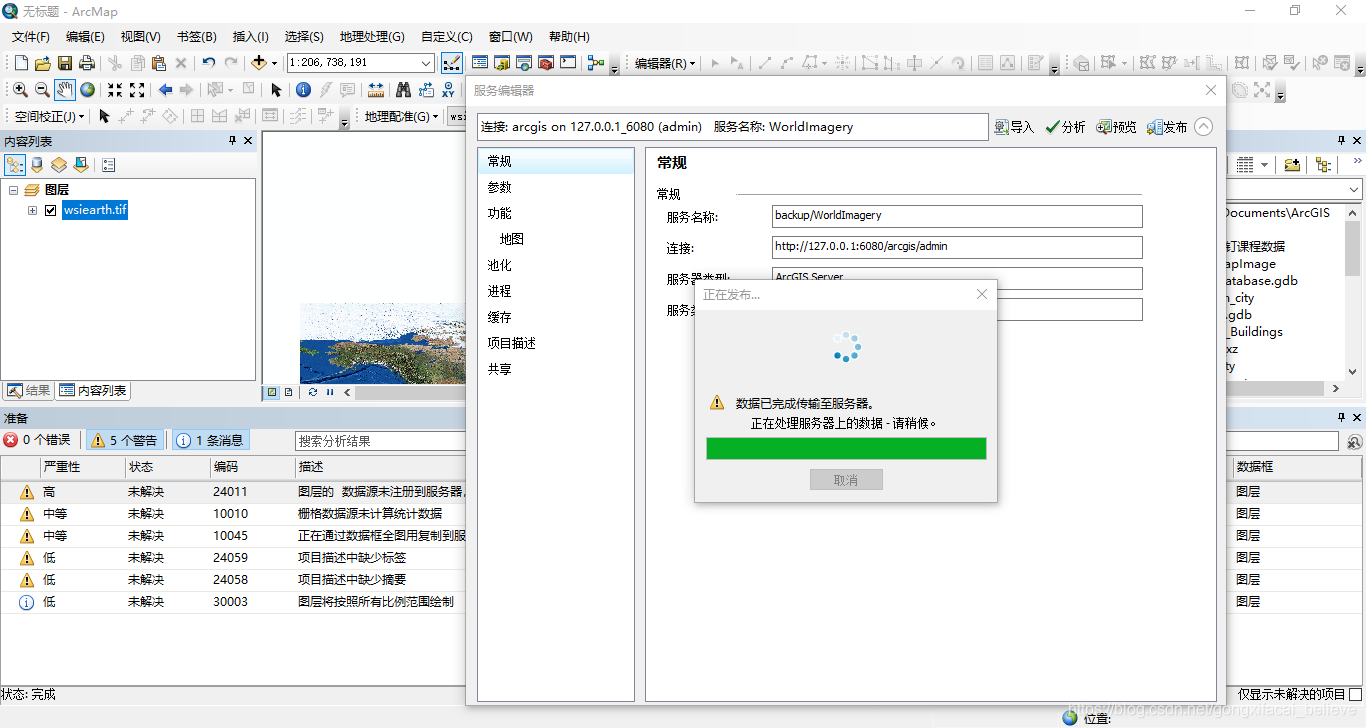The image size is (1366, 728).
Task: Select 功能 in service editor sidebar
Action: (x=500, y=213)
